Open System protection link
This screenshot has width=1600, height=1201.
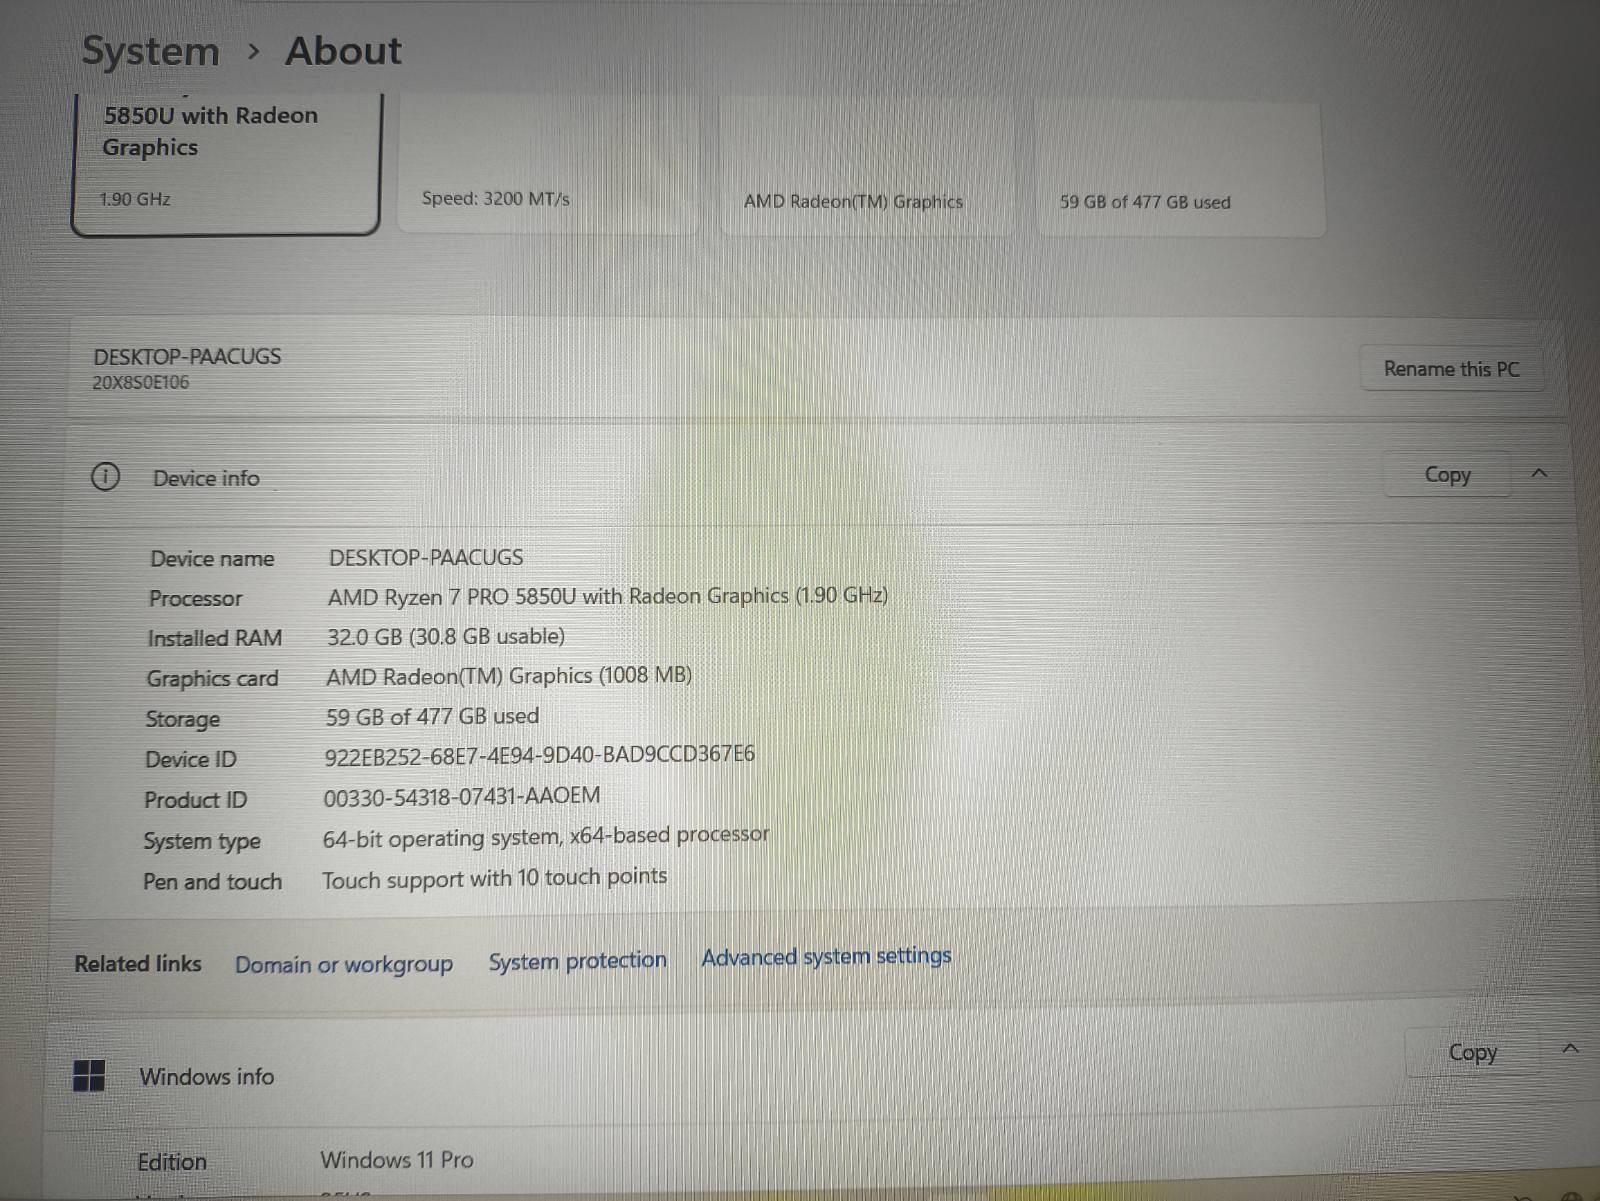point(578,961)
